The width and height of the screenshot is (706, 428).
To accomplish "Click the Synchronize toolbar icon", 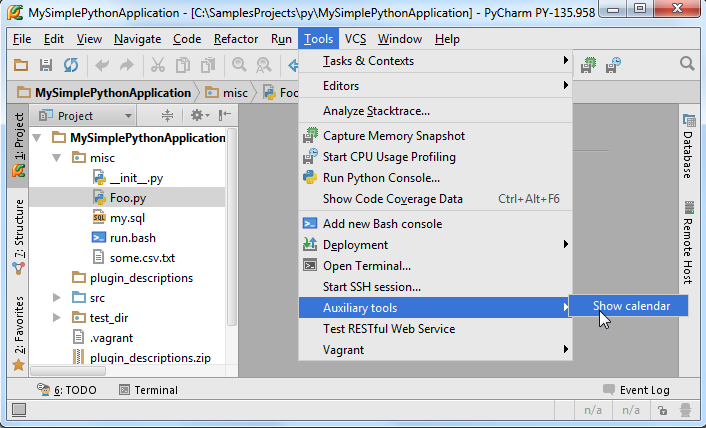I will click(x=70, y=65).
